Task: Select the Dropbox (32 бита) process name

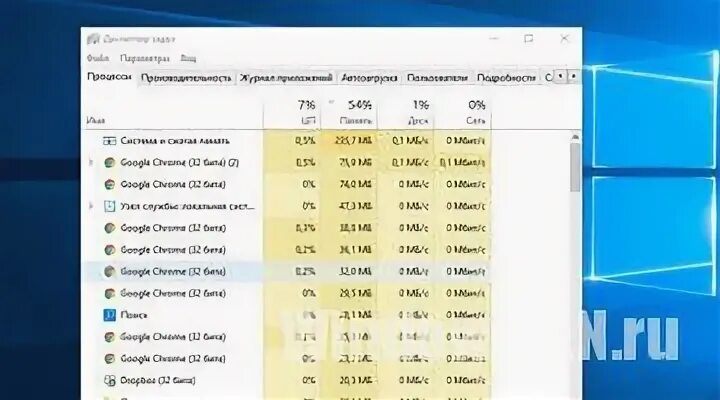Action: point(158,381)
